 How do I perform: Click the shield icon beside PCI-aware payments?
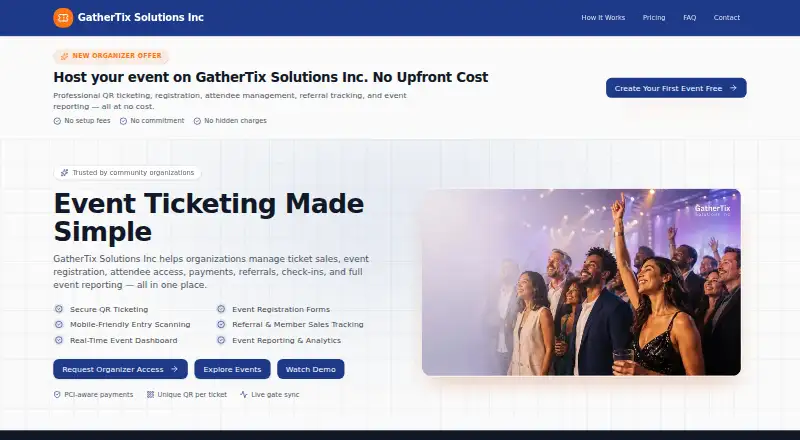click(x=57, y=395)
